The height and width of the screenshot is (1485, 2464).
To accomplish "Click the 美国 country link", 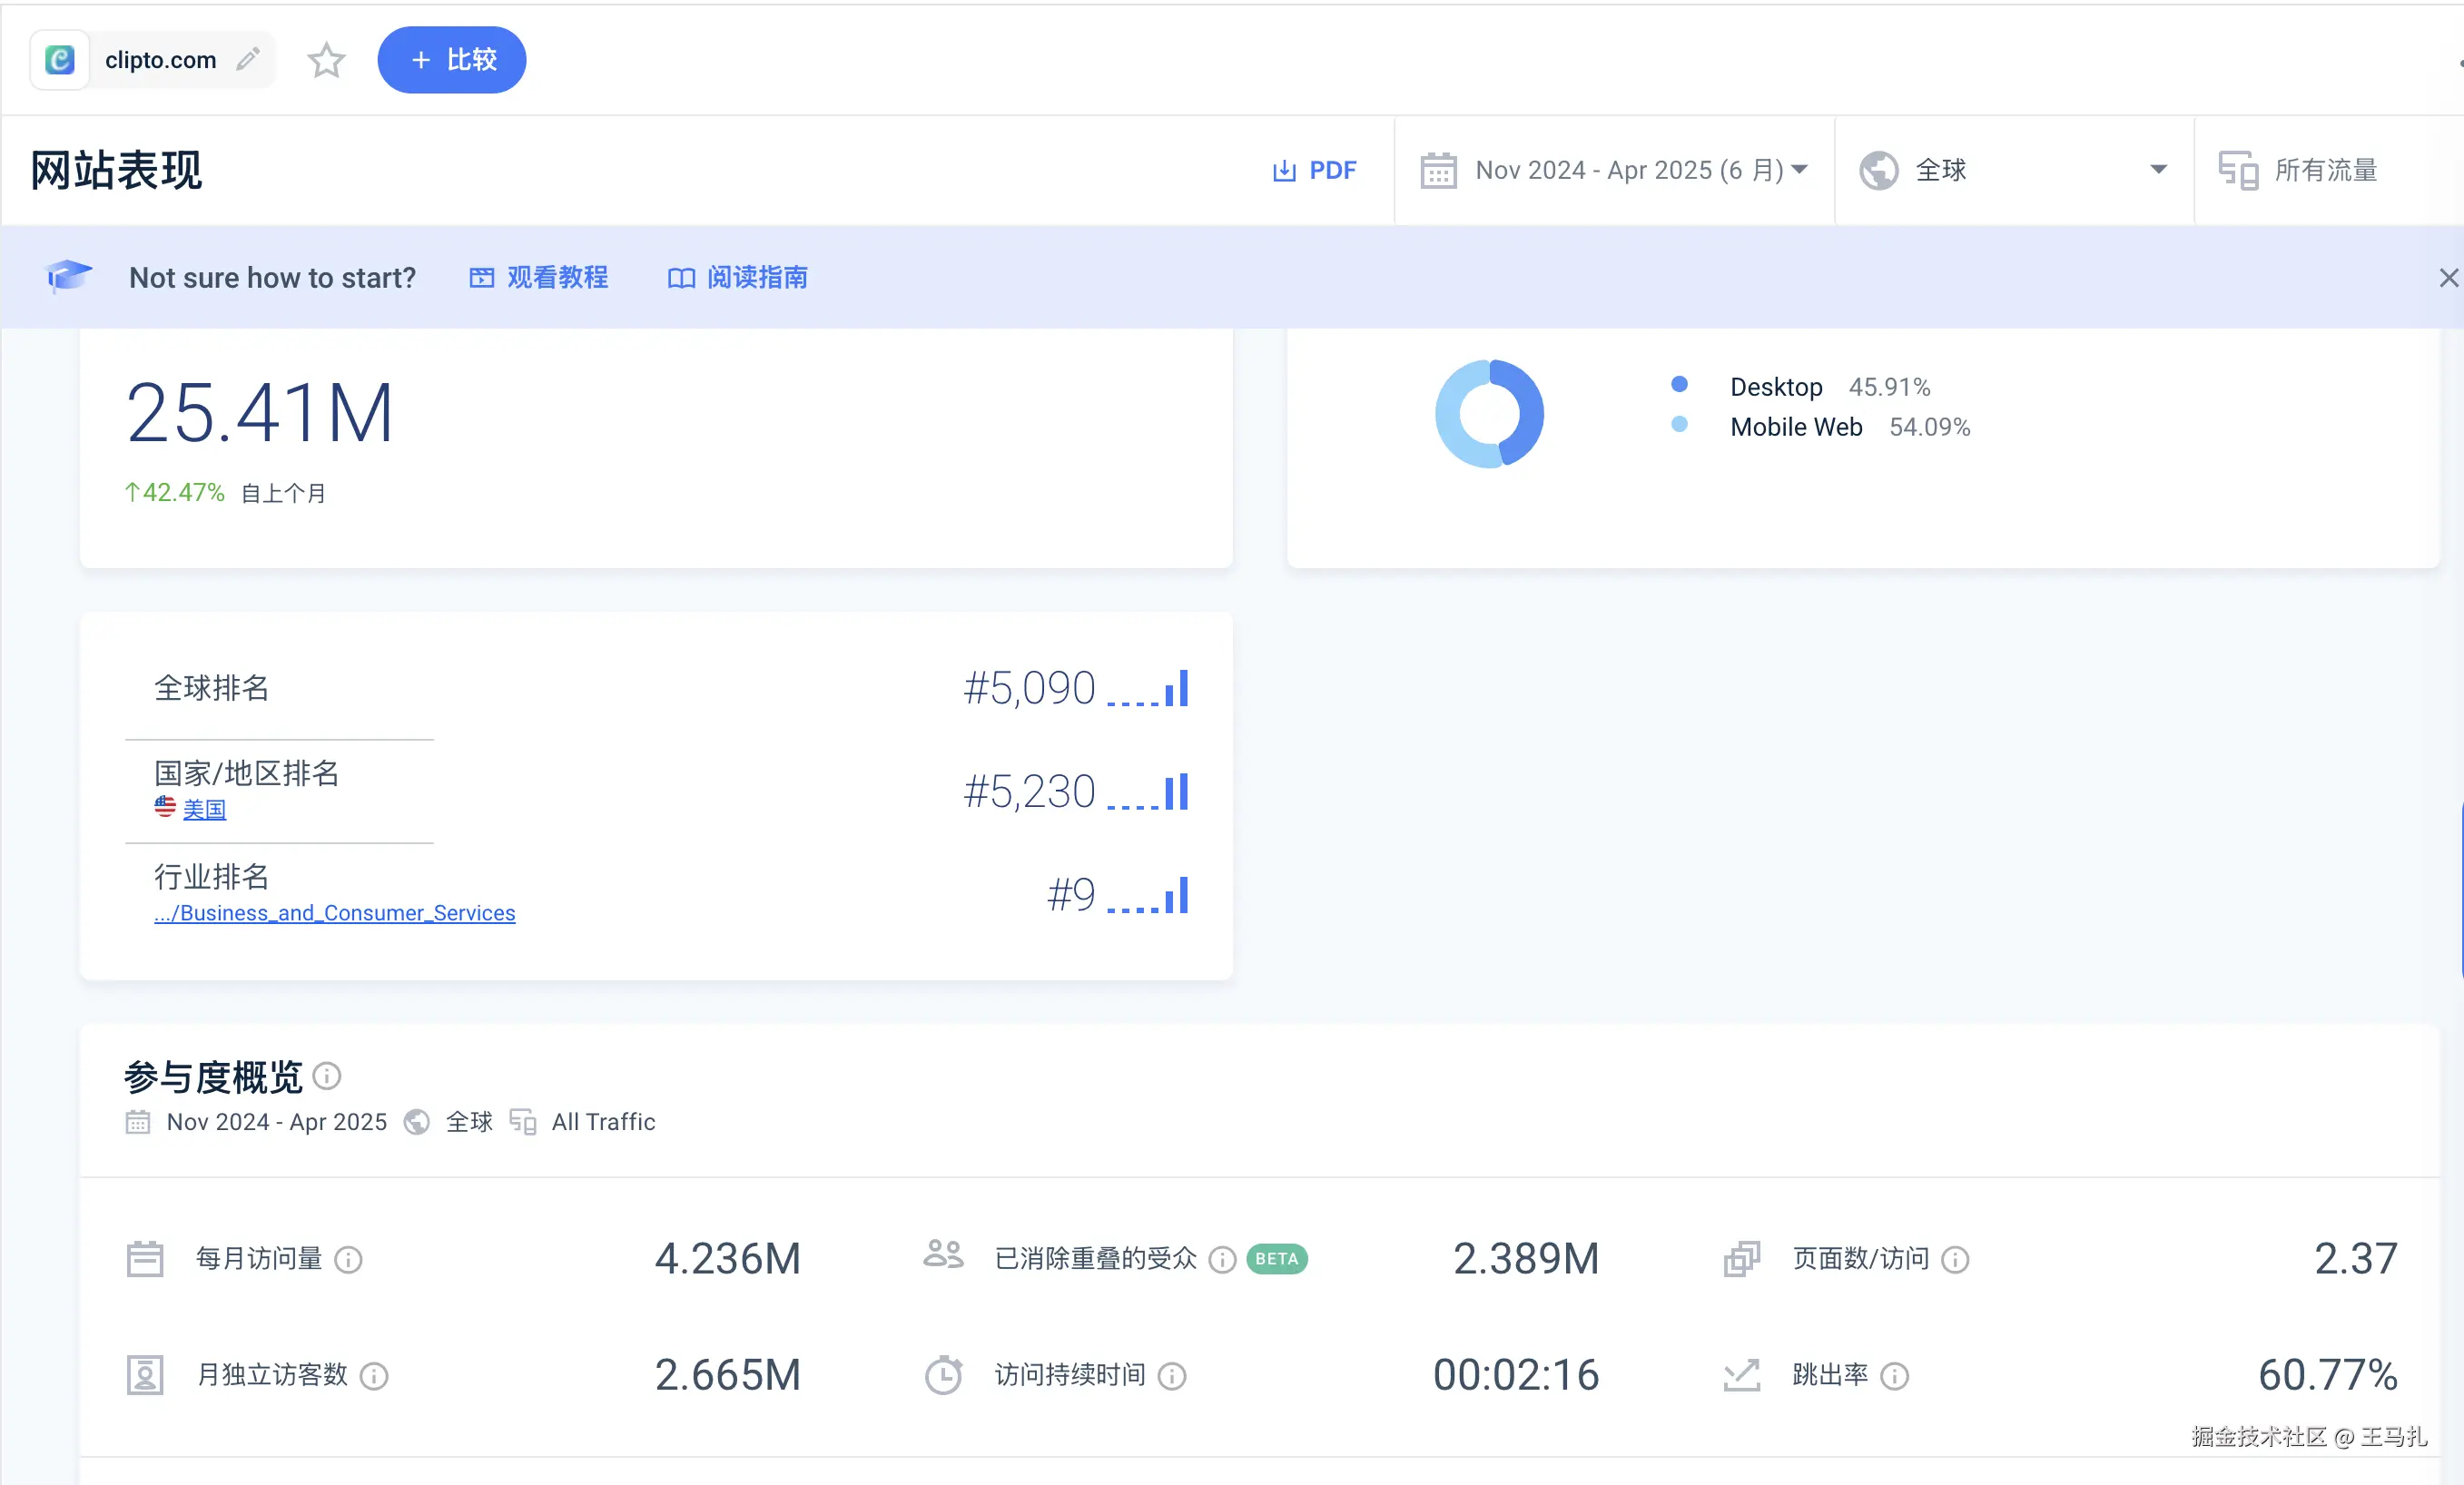I will (204, 809).
